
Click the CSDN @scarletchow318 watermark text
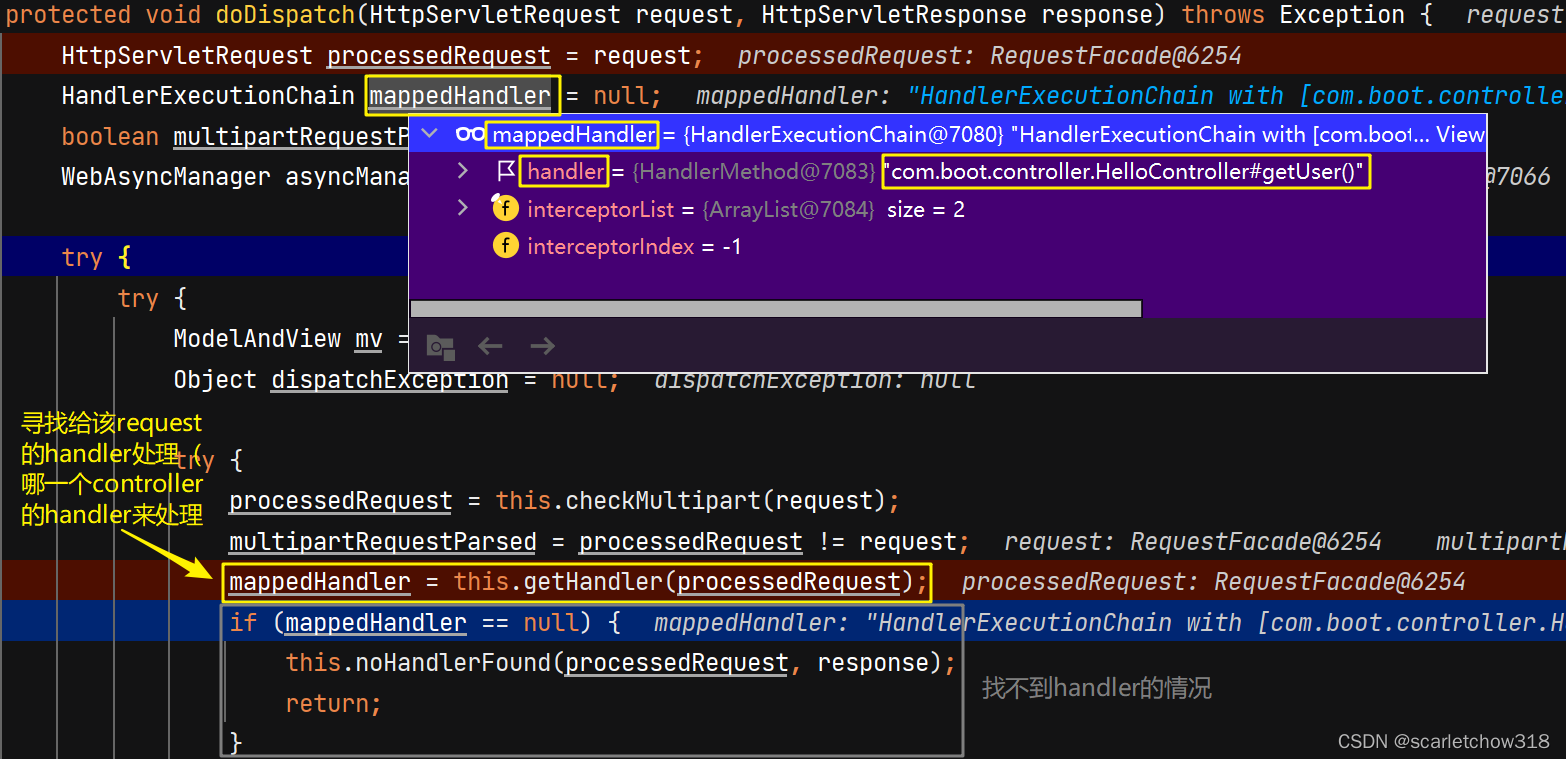pos(1443,741)
